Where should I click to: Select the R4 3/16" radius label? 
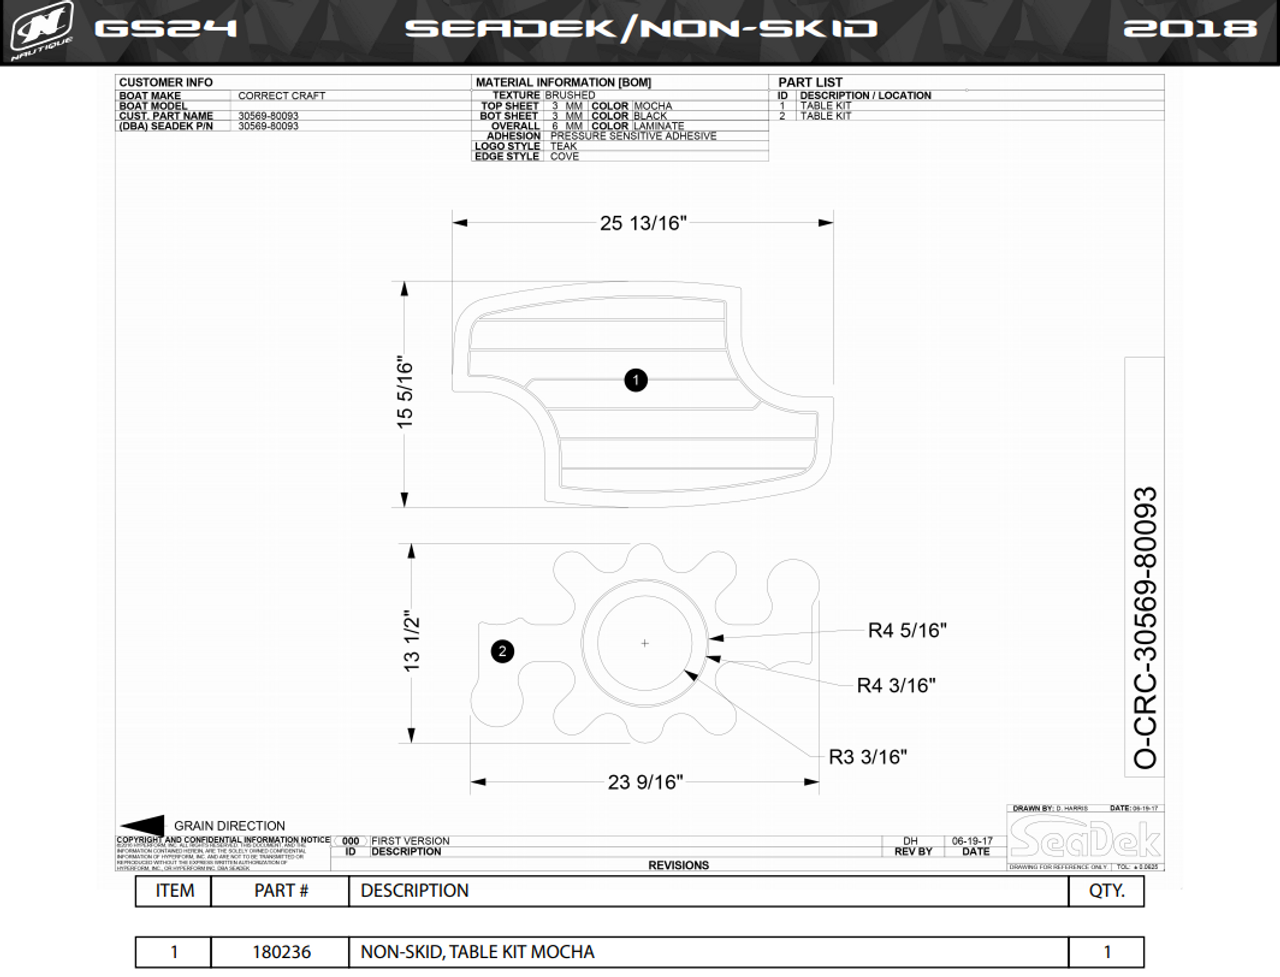click(895, 685)
